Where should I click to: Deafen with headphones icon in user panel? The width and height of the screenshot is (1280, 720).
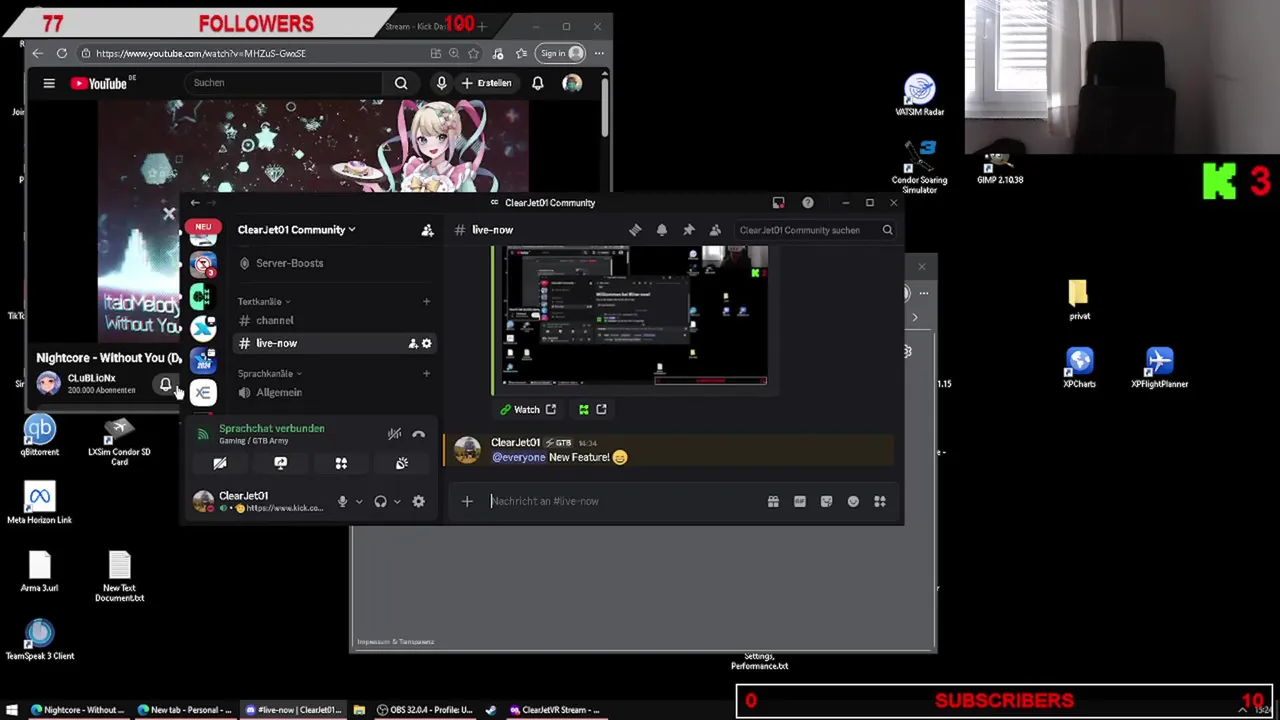(380, 501)
